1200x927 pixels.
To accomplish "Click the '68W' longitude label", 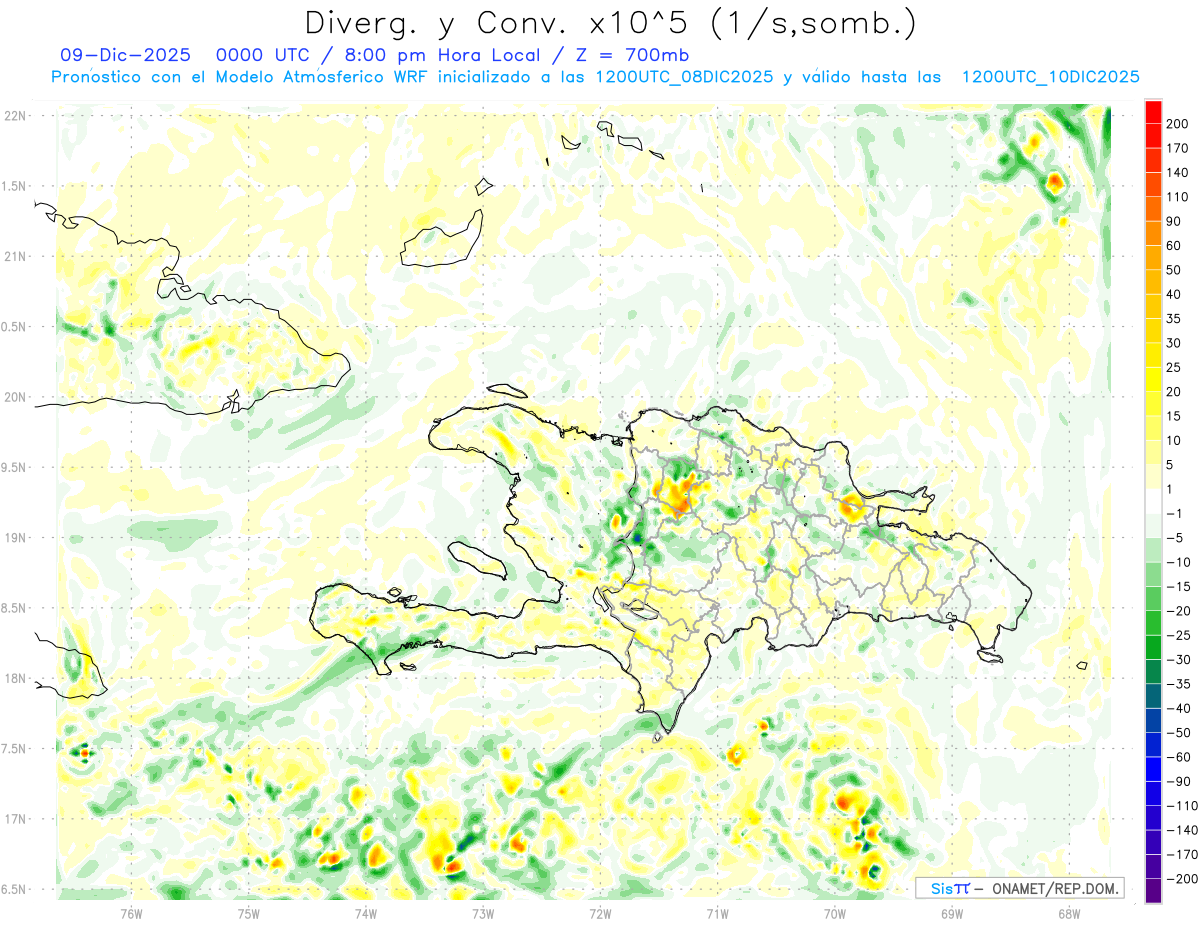I will (1069, 913).
